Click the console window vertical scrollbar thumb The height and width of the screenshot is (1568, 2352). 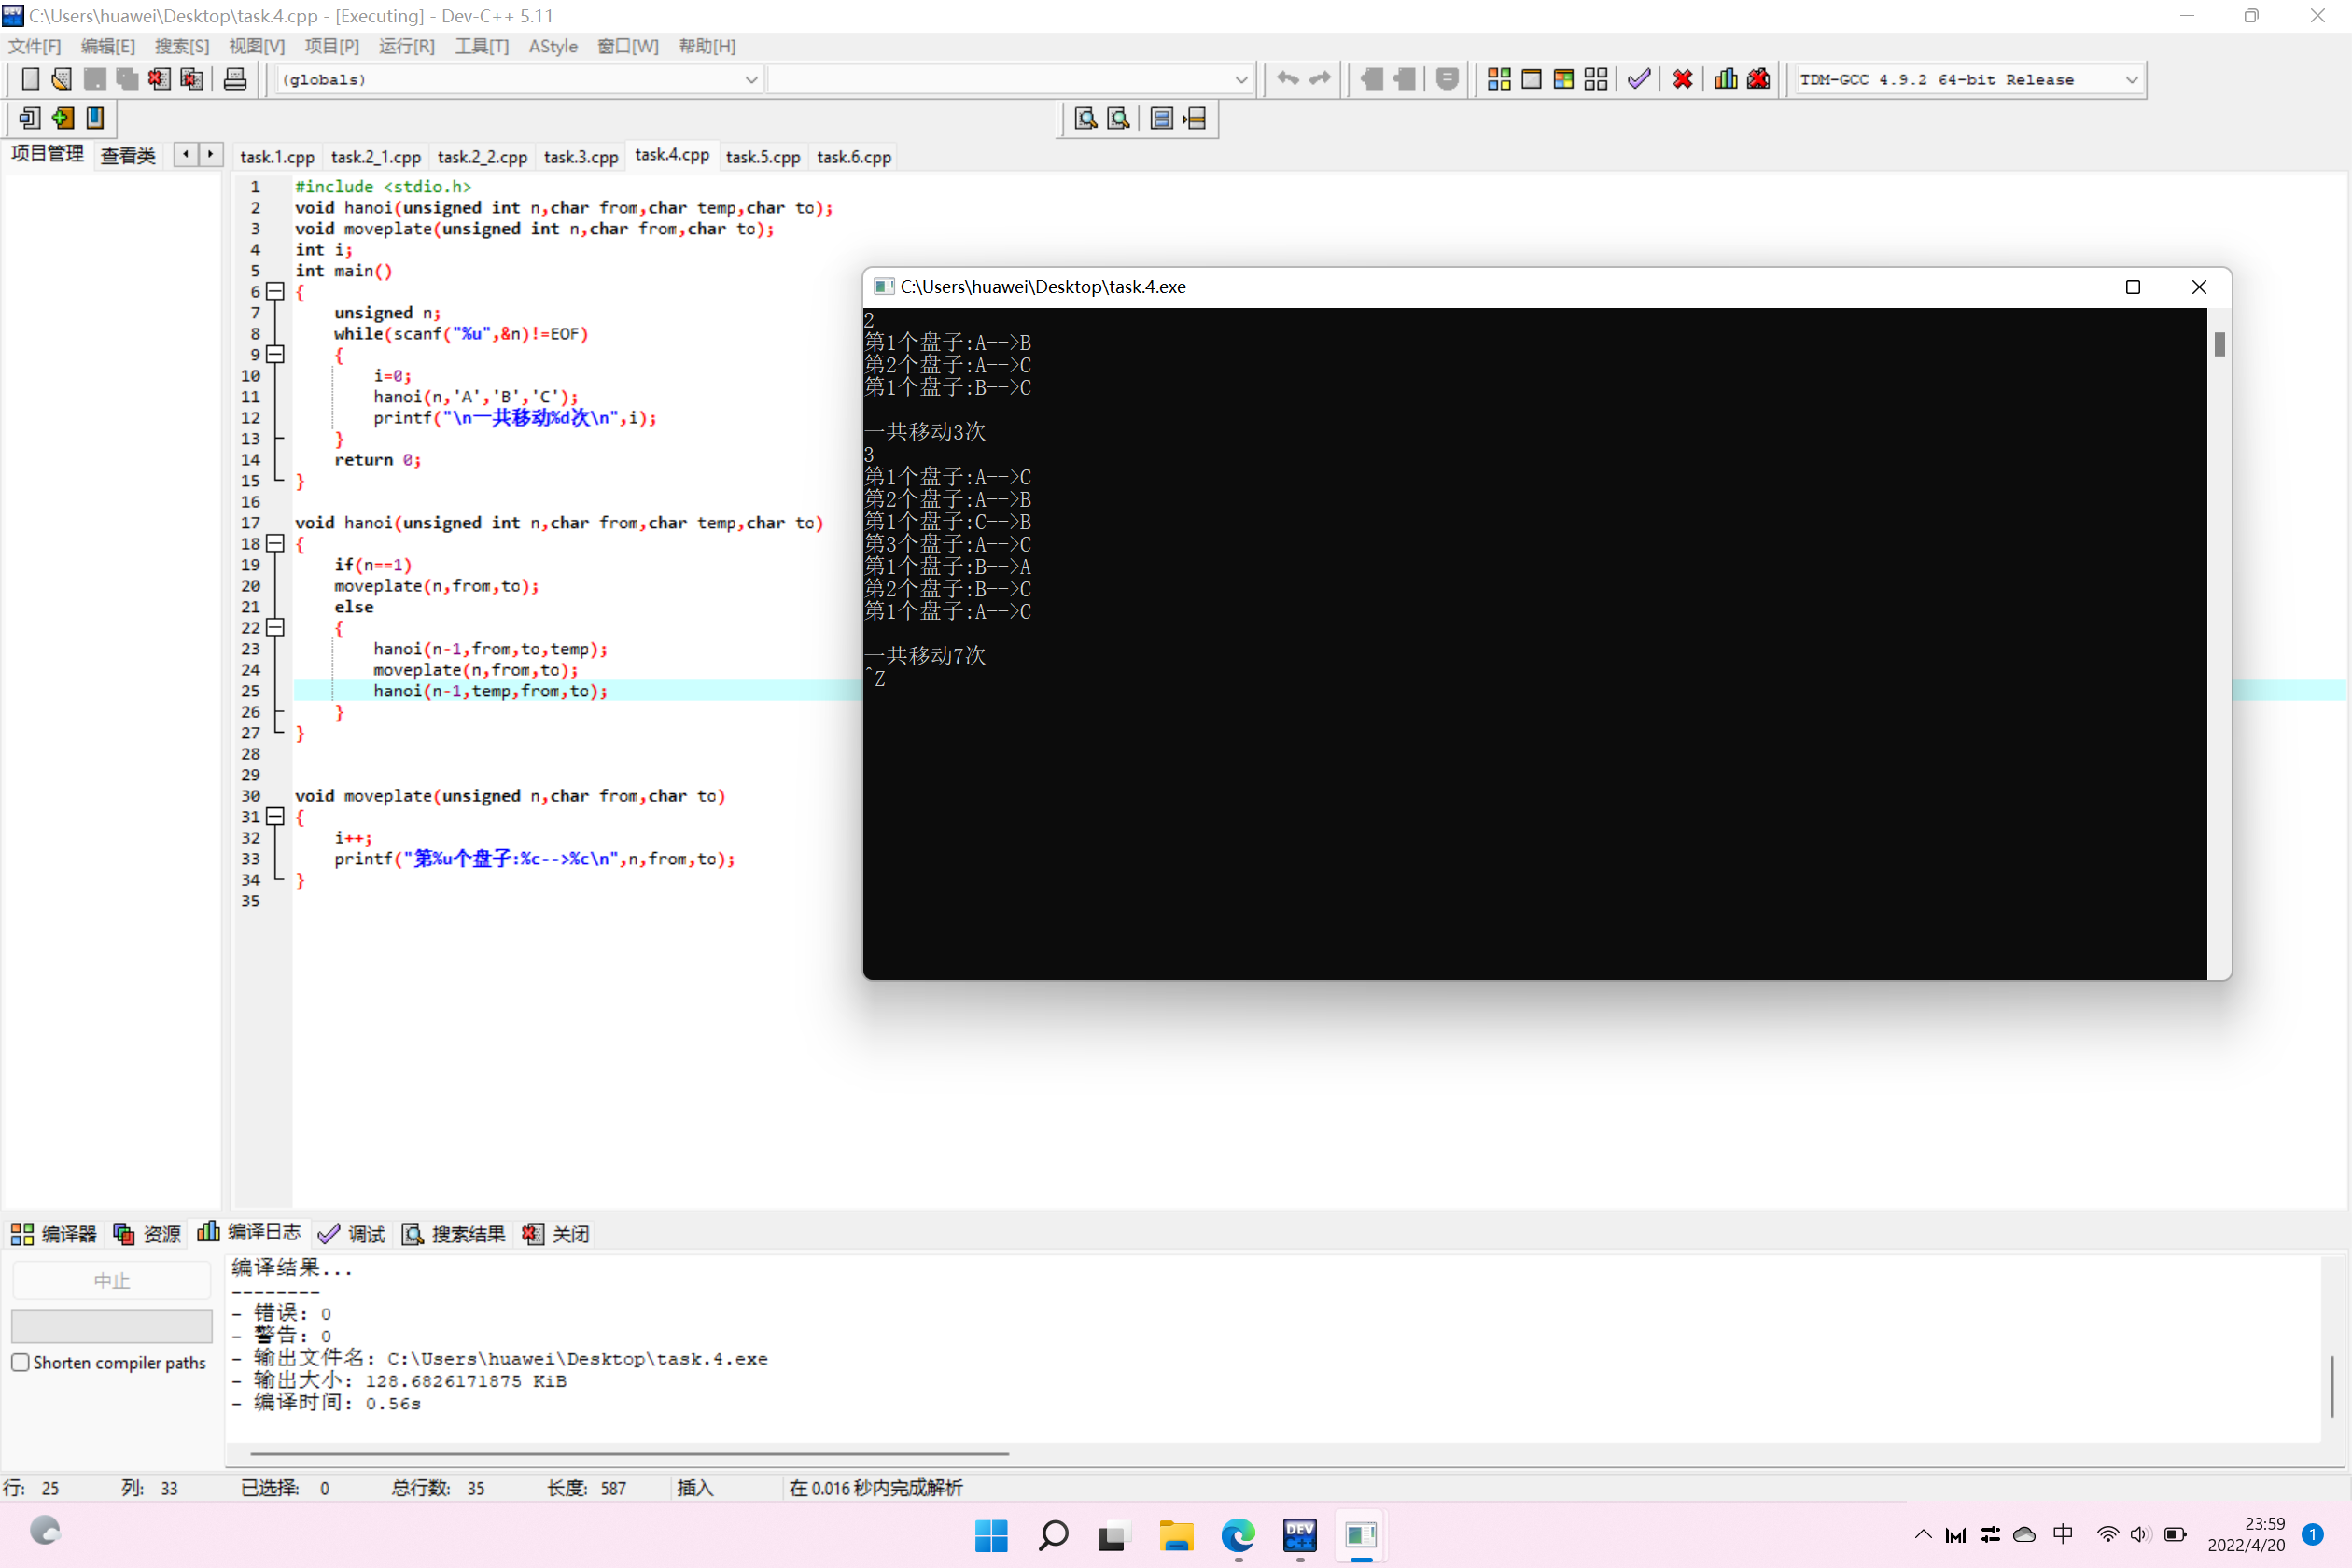click(x=2219, y=344)
